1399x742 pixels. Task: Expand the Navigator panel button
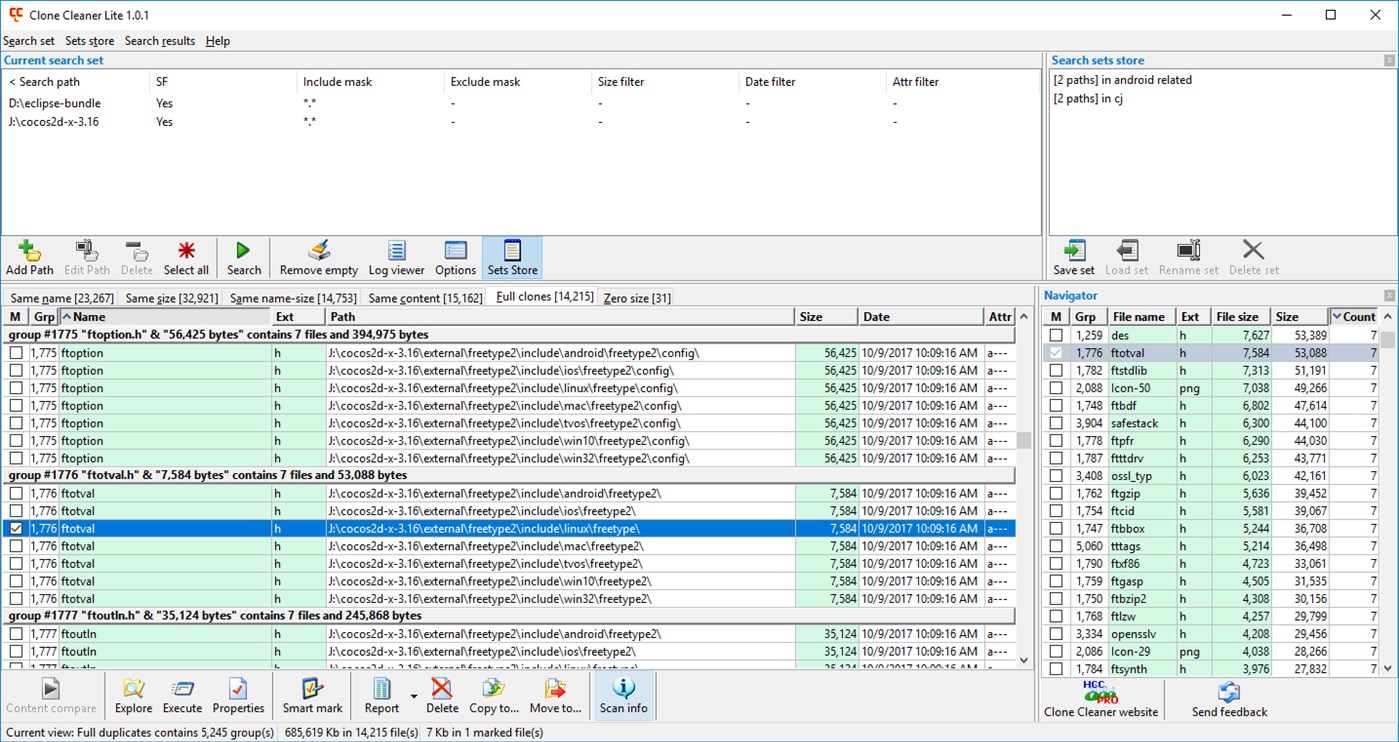pos(1389,295)
